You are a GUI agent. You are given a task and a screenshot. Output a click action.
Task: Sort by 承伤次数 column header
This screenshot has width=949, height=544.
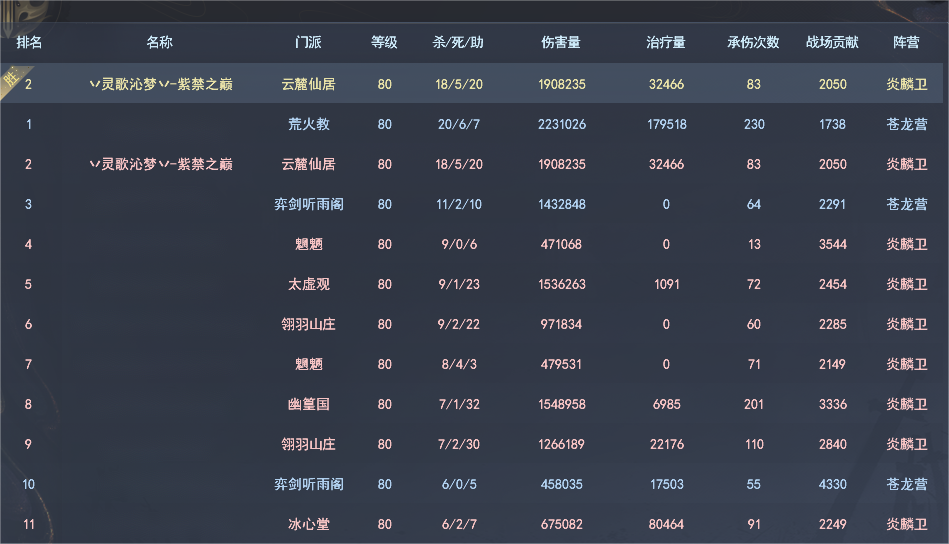pos(754,42)
